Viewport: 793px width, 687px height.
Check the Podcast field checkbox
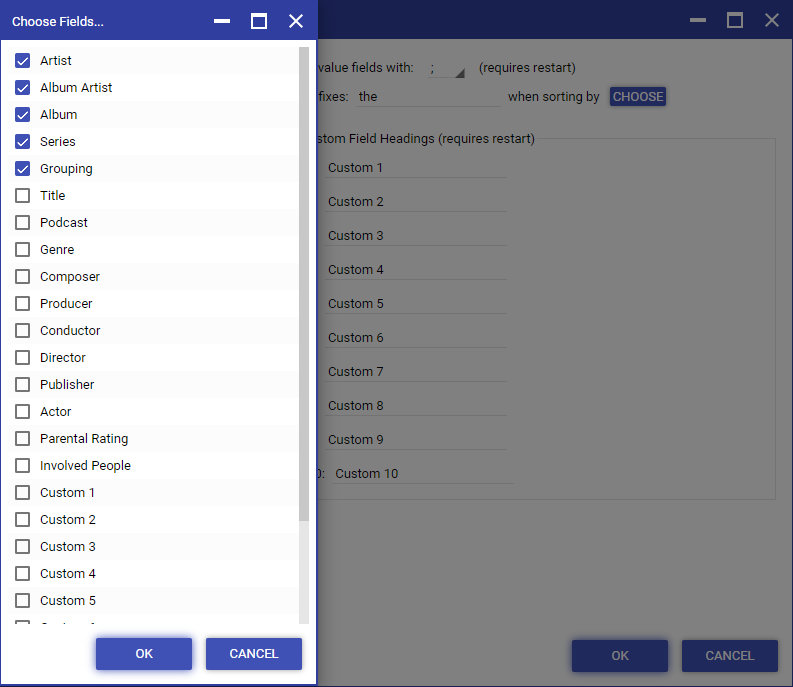(x=23, y=223)
